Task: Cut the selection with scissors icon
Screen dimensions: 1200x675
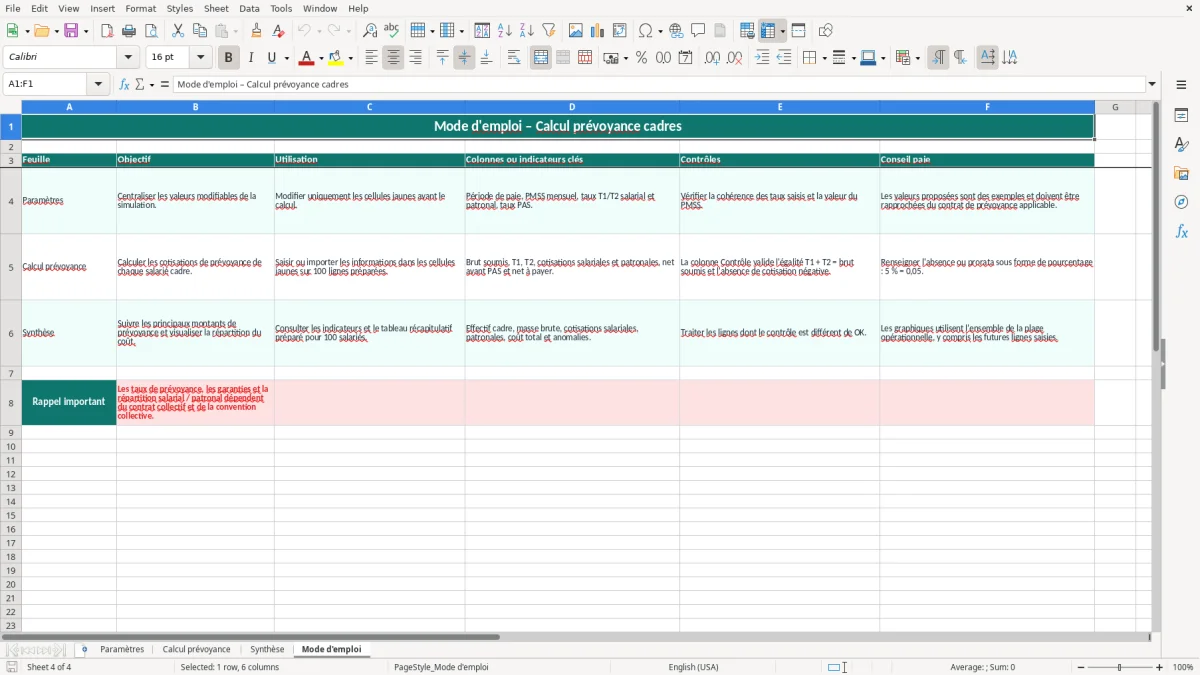Action: pos(177,31)
